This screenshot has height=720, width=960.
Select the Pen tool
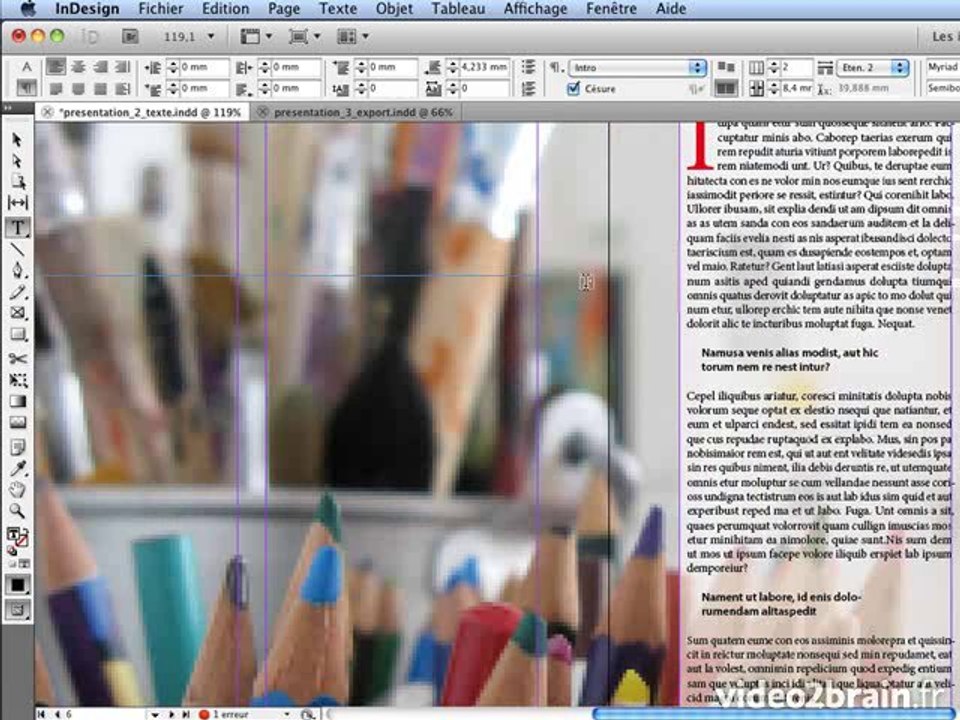[x=17, y=271]
